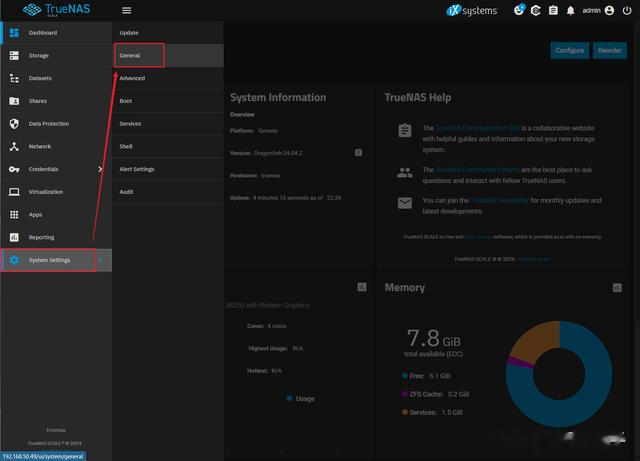This screenshot has height=461, width=640.
Task: Click the Hostname row text
Action: click(x=255, y=176)
